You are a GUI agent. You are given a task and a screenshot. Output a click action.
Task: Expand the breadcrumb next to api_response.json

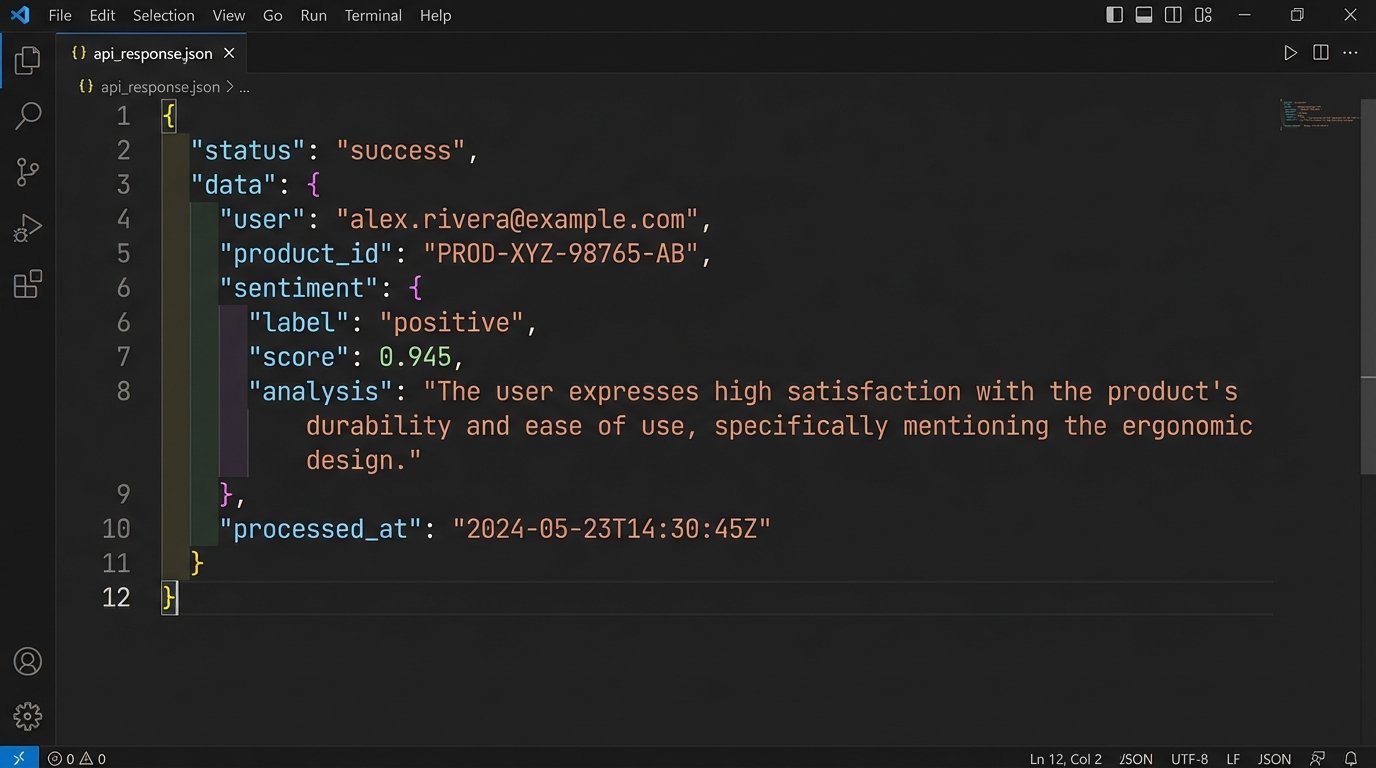(x=243, y=86)
